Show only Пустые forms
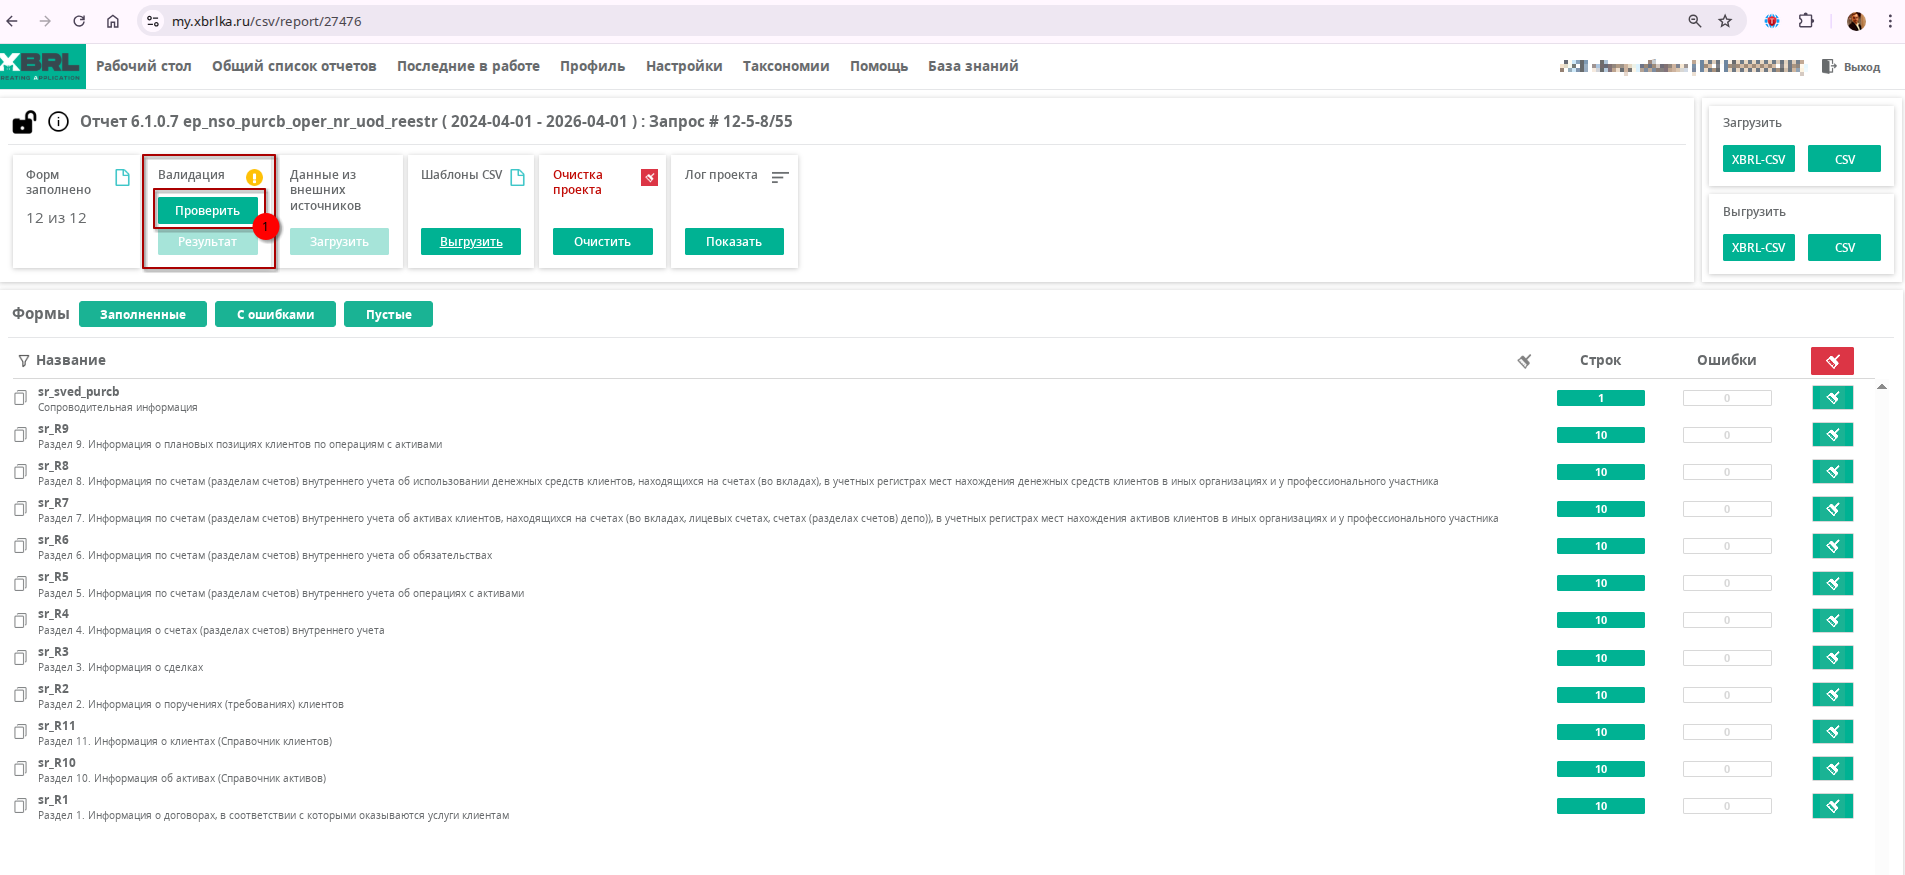Screen dimensions: 1905x875 388,314
